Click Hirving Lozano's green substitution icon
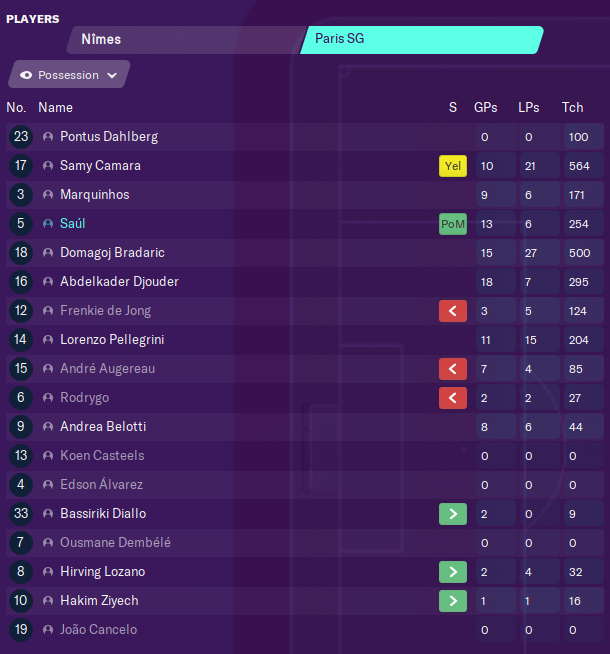The height and width of the screenshot is (654, 610). tap(453, 572)
